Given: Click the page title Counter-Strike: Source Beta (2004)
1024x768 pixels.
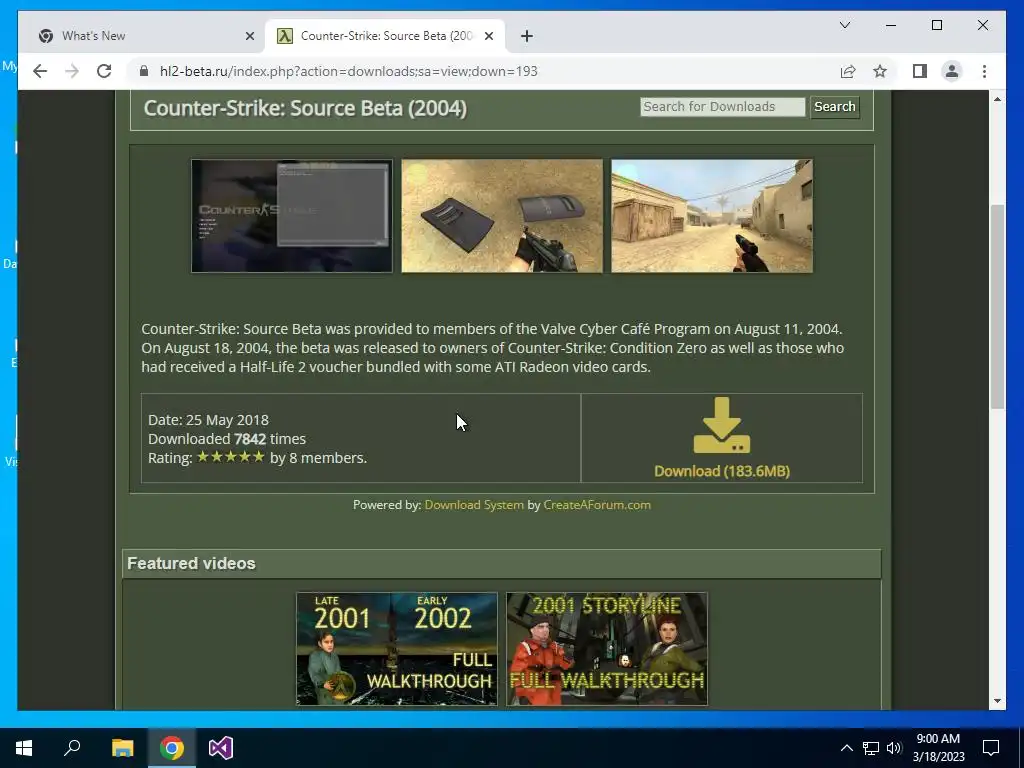Looking at the screenshot, I should [305, 108].
